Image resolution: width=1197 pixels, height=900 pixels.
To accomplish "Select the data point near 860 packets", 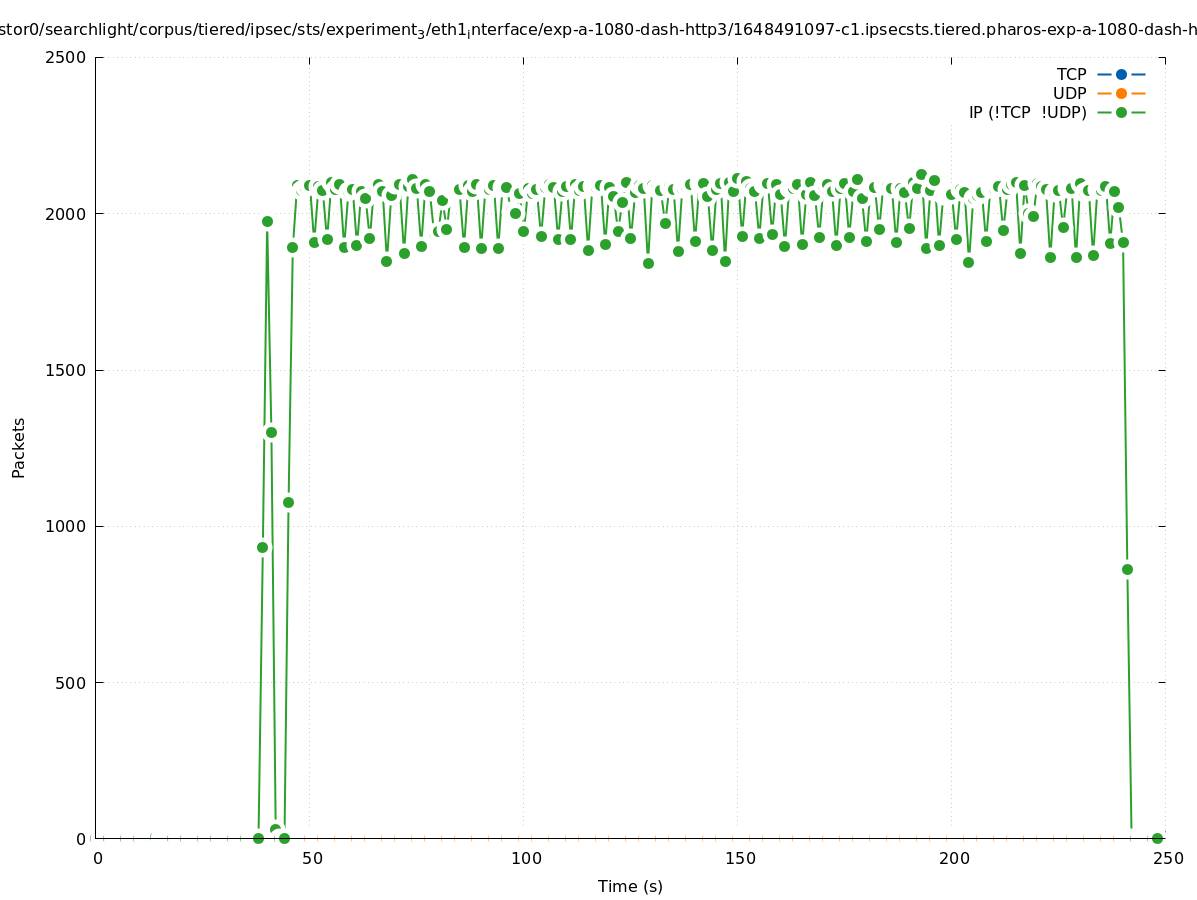I will point(1127,569).
